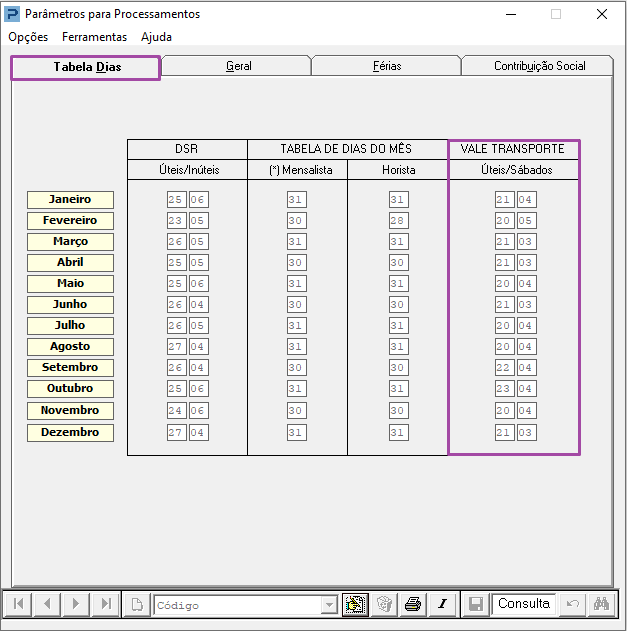
Task: Click the Maio month button
Action: click(x=70, y=283)
